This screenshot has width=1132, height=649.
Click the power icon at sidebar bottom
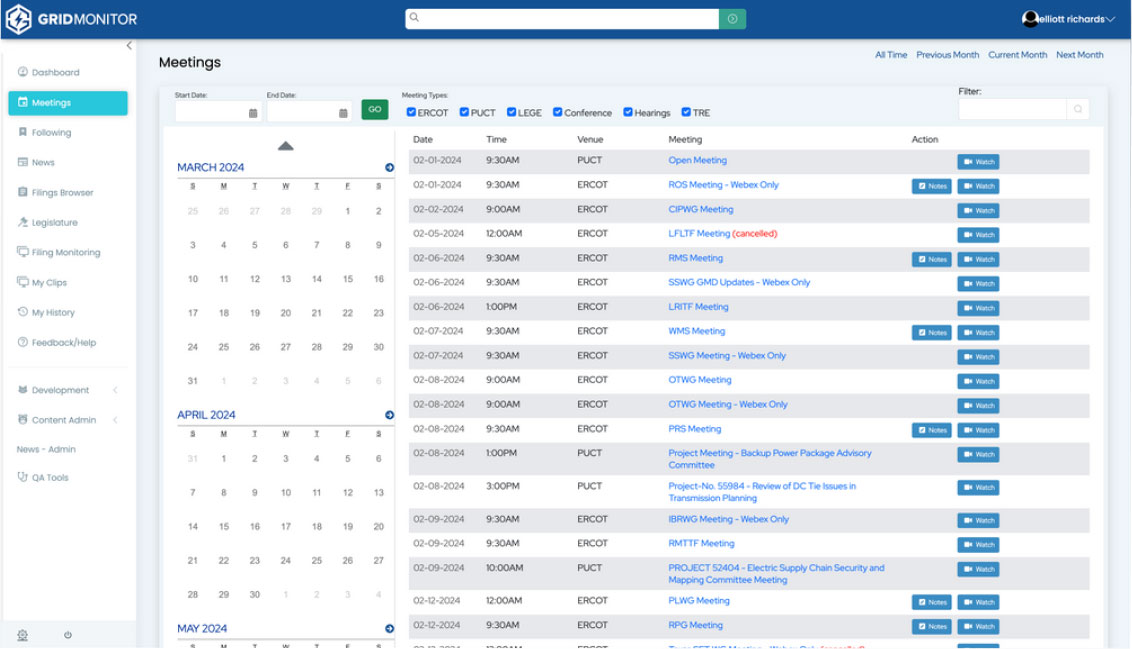68,635
